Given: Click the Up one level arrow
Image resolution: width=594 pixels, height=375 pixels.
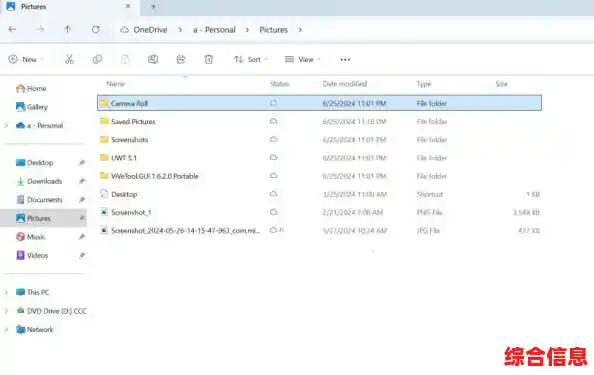Looking at the screenshot, I should 67,29.
